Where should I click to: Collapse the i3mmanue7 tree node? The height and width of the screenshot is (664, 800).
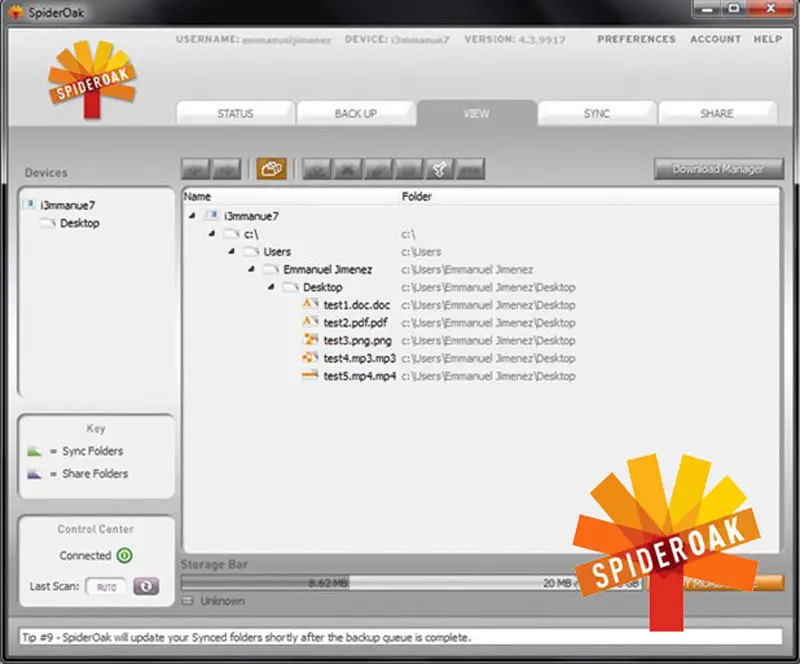coord(192,216)
